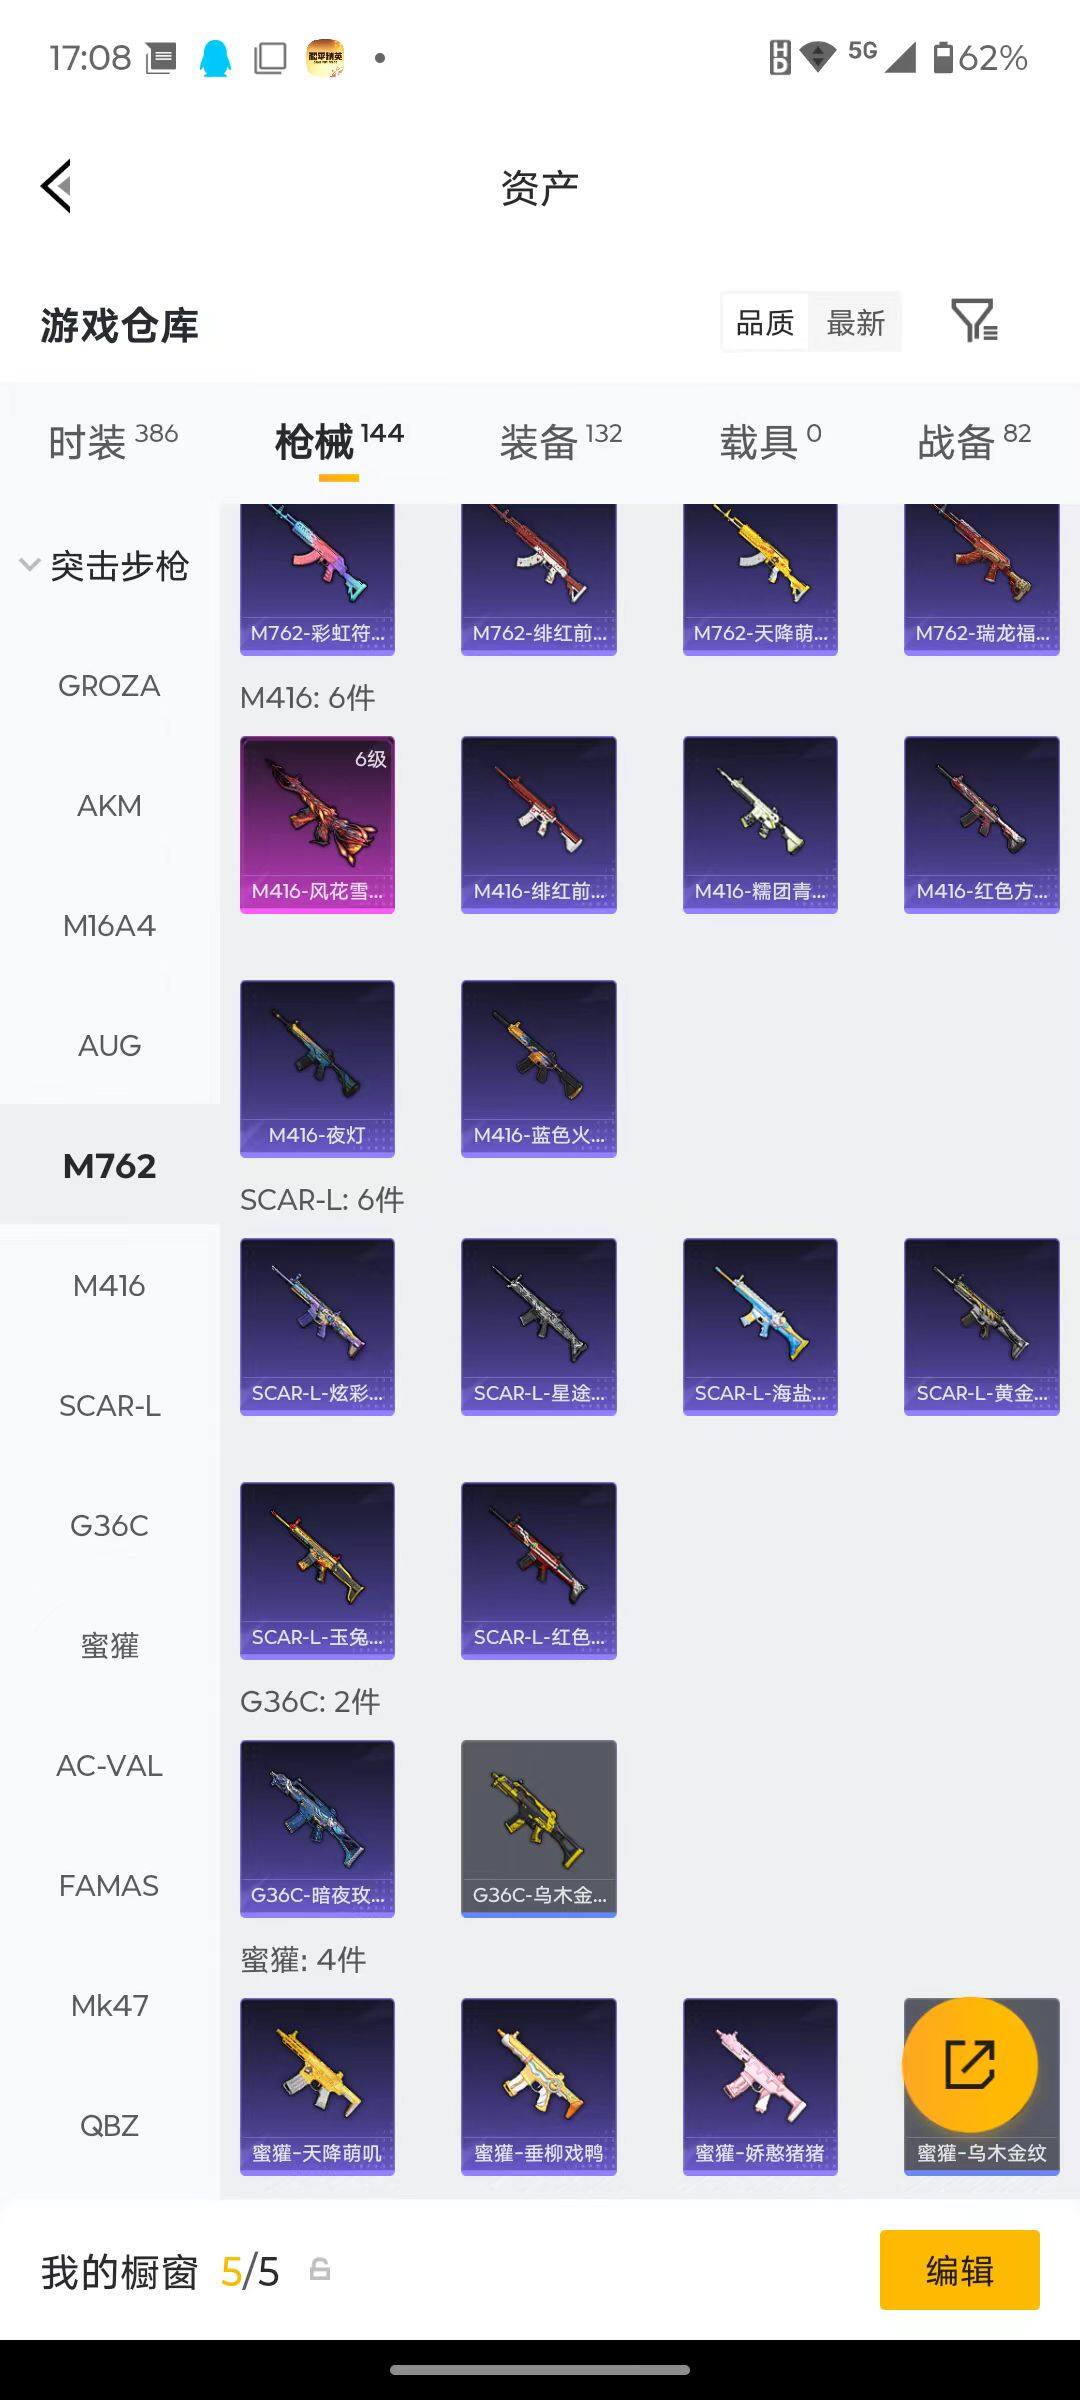This screenshot has width=1080, height=2400.
Task: Switch to the 时装 tab
Action: click(x=113, y=441)
